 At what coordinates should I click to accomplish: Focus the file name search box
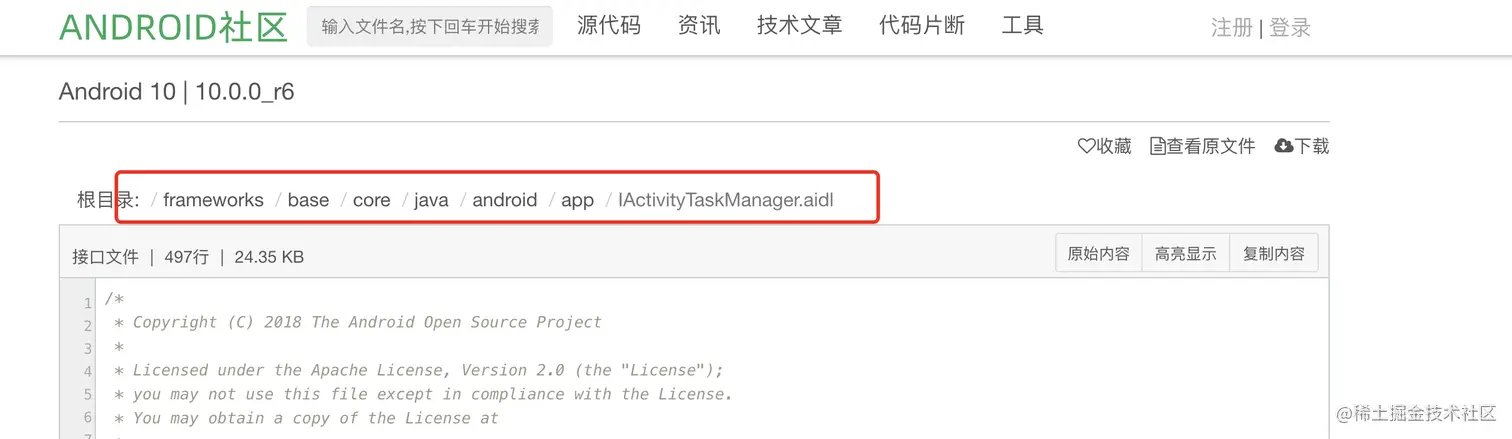pos(429,27)
